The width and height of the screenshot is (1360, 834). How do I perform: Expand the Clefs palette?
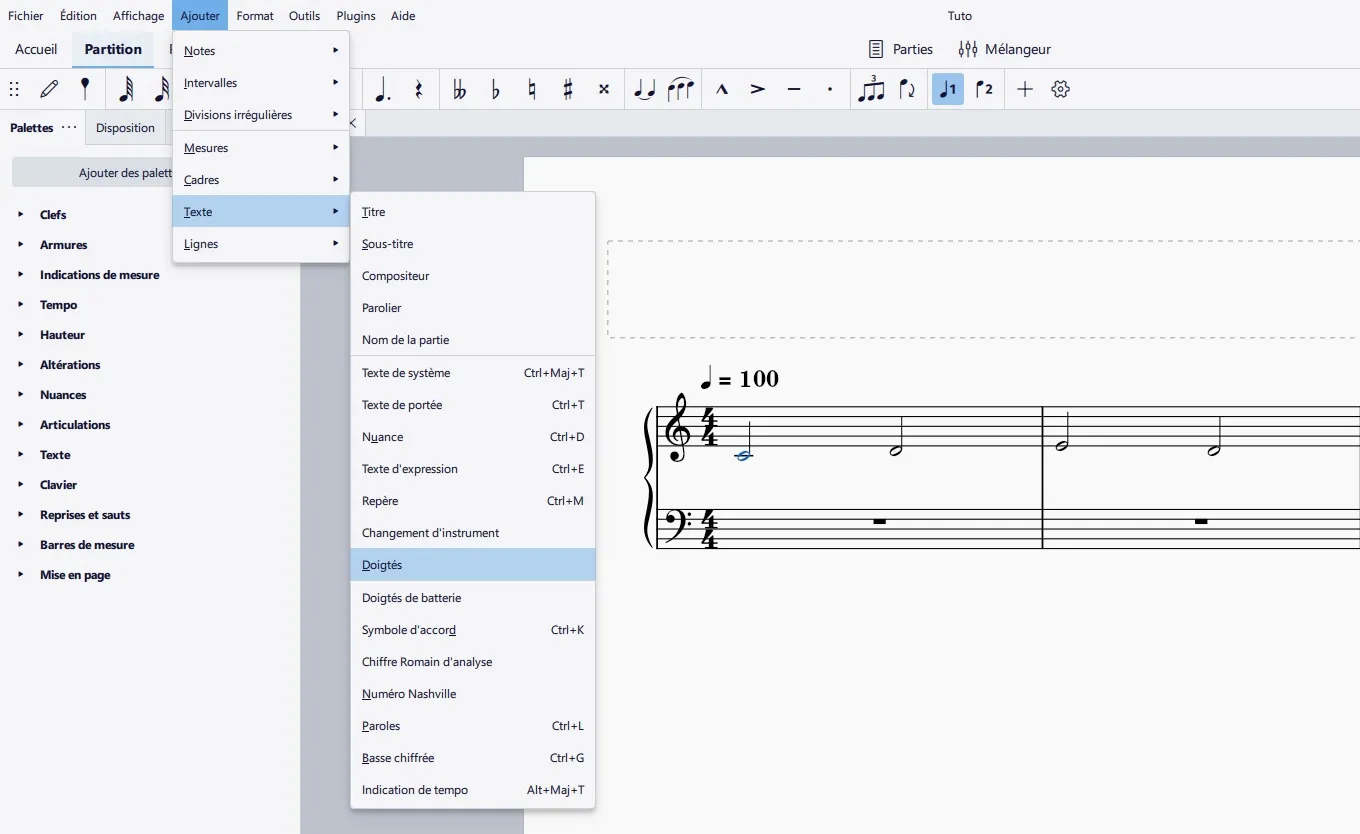pyautogui.click(x=53, y=215)
